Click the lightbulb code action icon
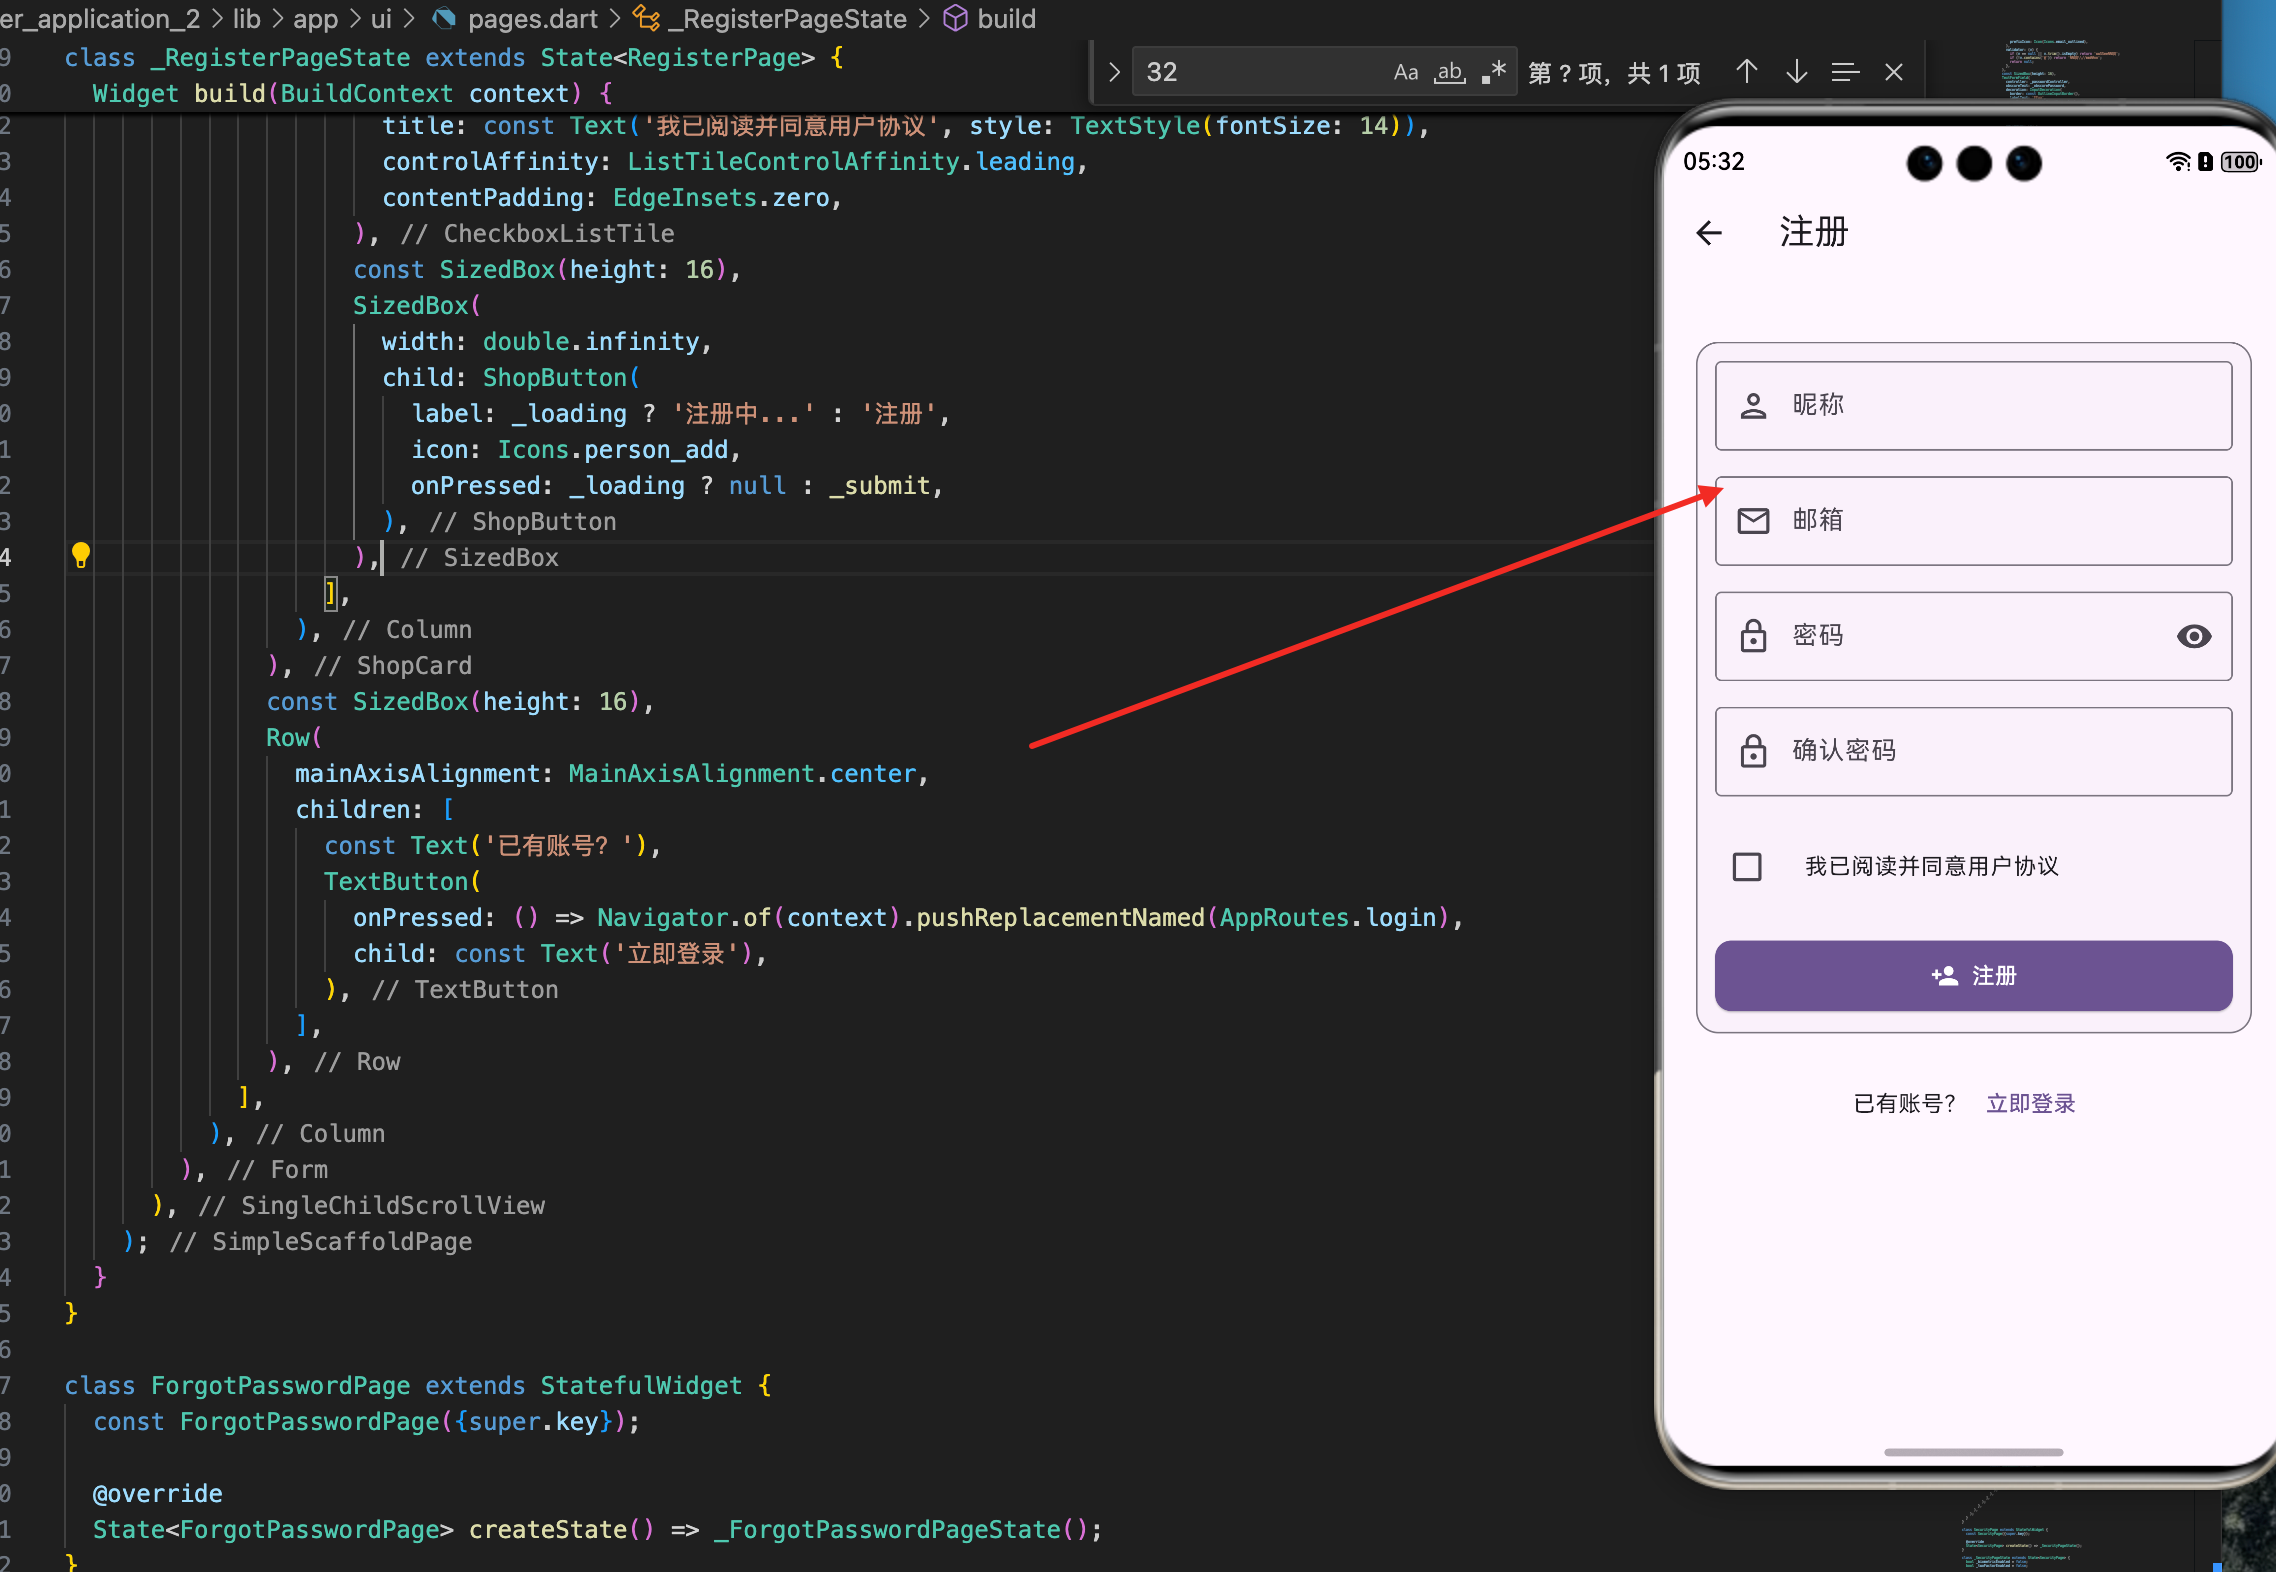Image resolution: width=2276 pixels, height=1572 pixels. [x=81, y=555]
